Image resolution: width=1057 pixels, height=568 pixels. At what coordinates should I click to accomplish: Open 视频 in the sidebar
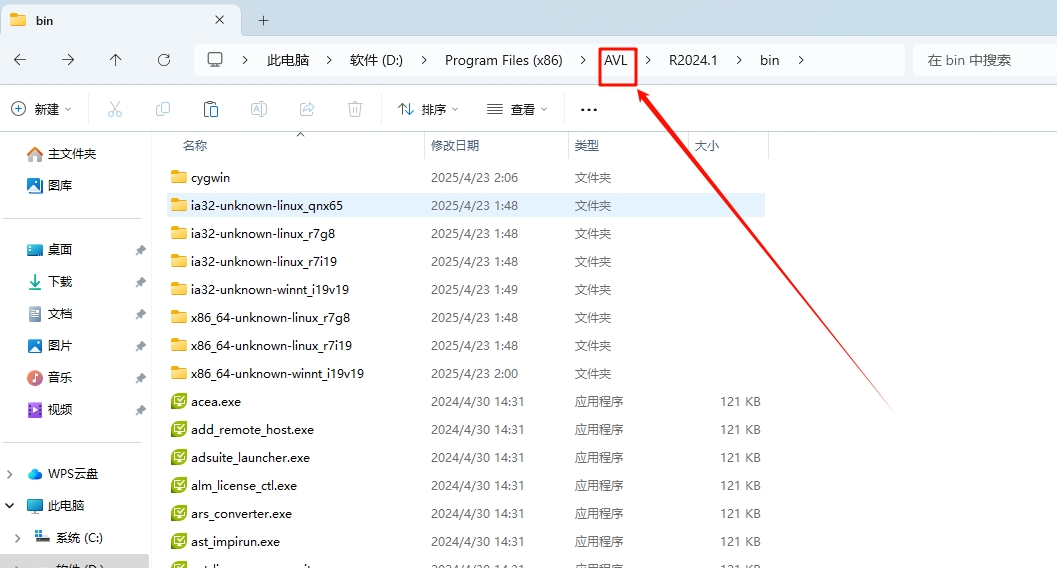pyautogui.click(x=50, y=410)
